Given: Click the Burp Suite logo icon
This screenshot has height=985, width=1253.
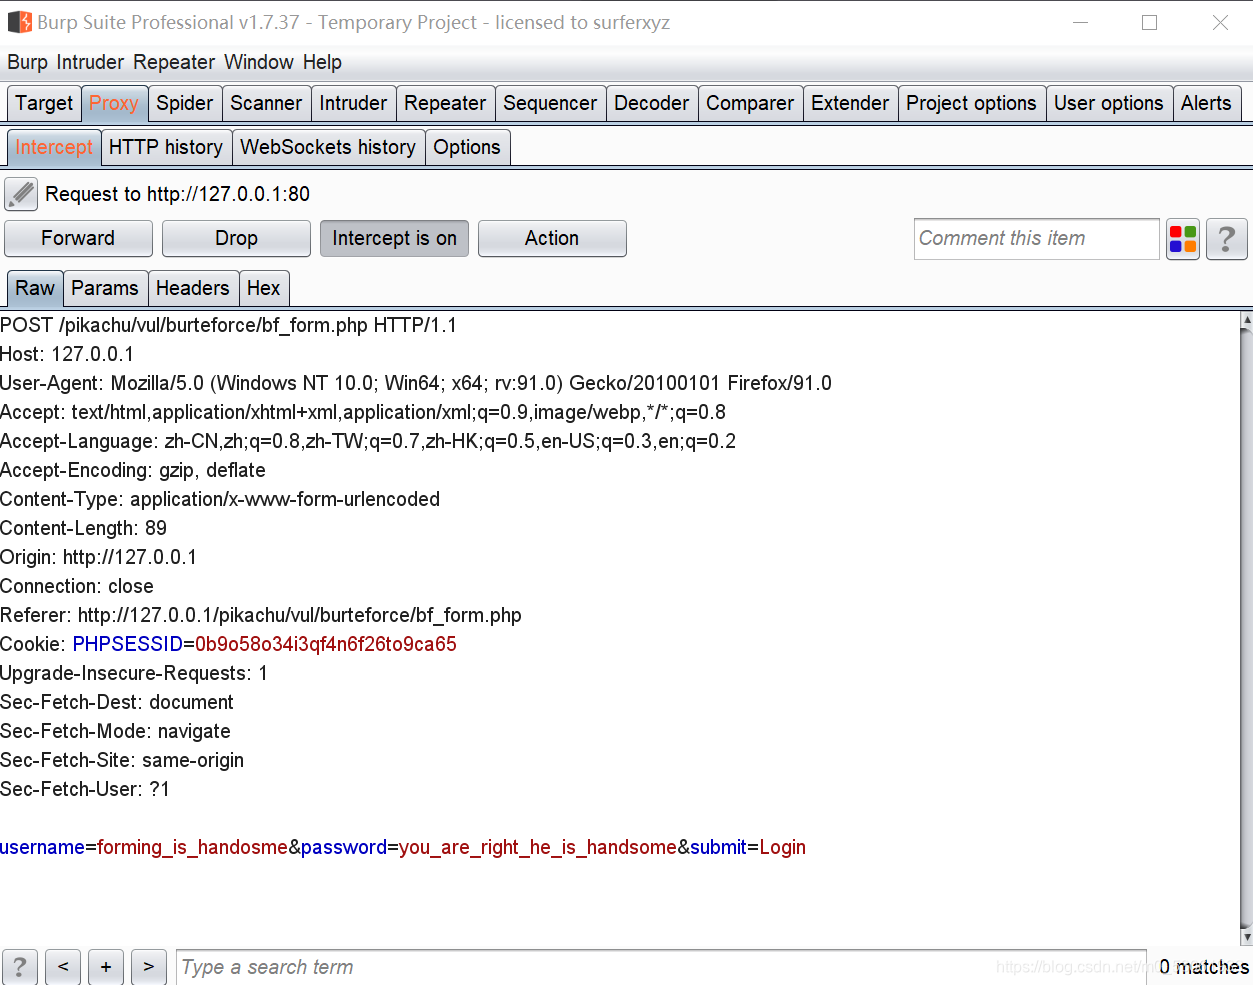Looking at the screenshot, I should (19, 22).
